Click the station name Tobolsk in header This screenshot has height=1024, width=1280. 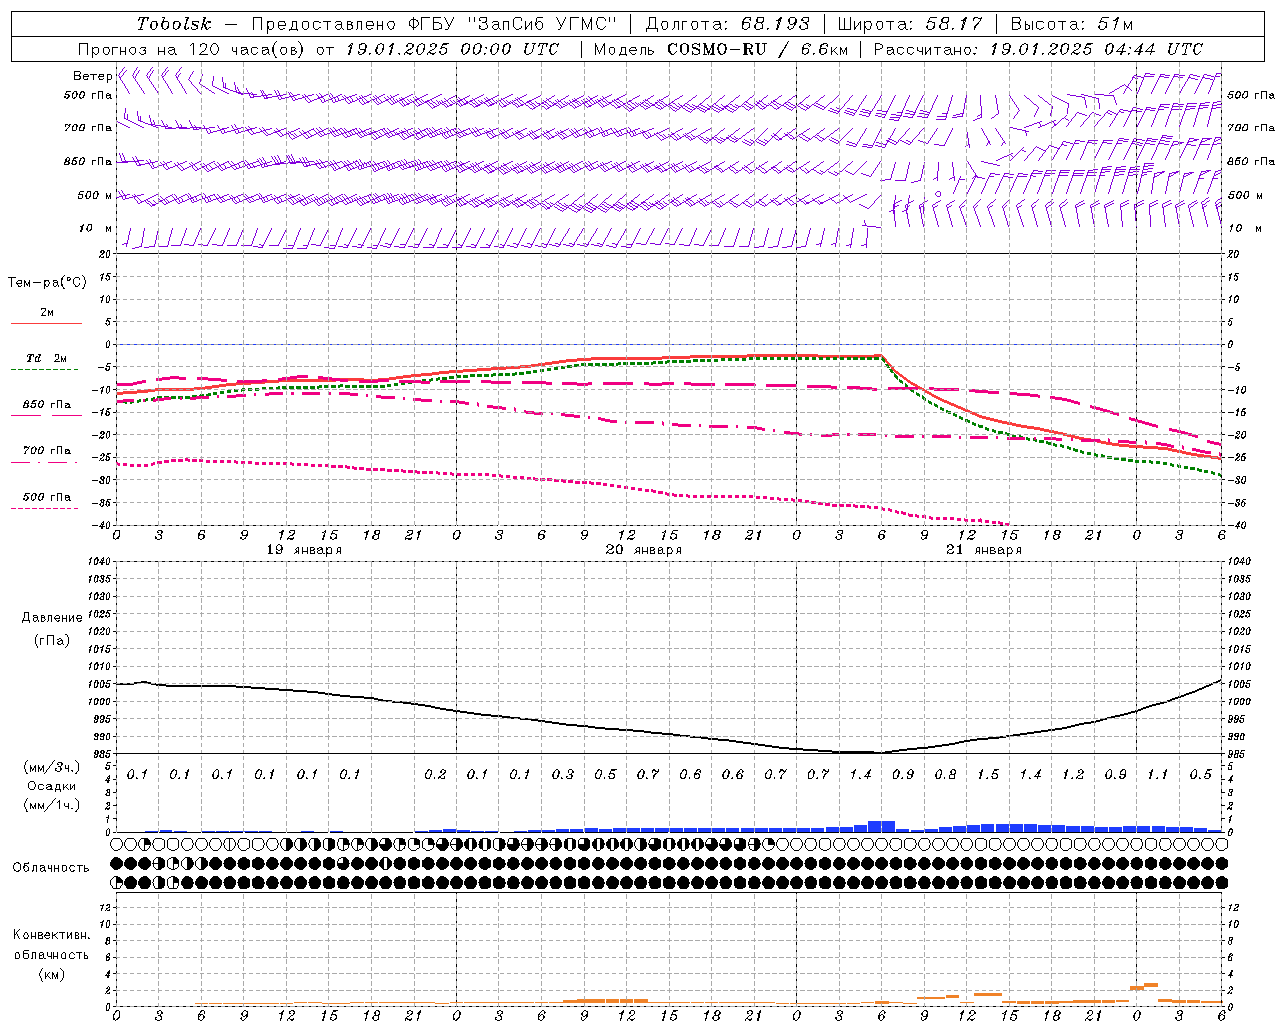click(174, 24)
